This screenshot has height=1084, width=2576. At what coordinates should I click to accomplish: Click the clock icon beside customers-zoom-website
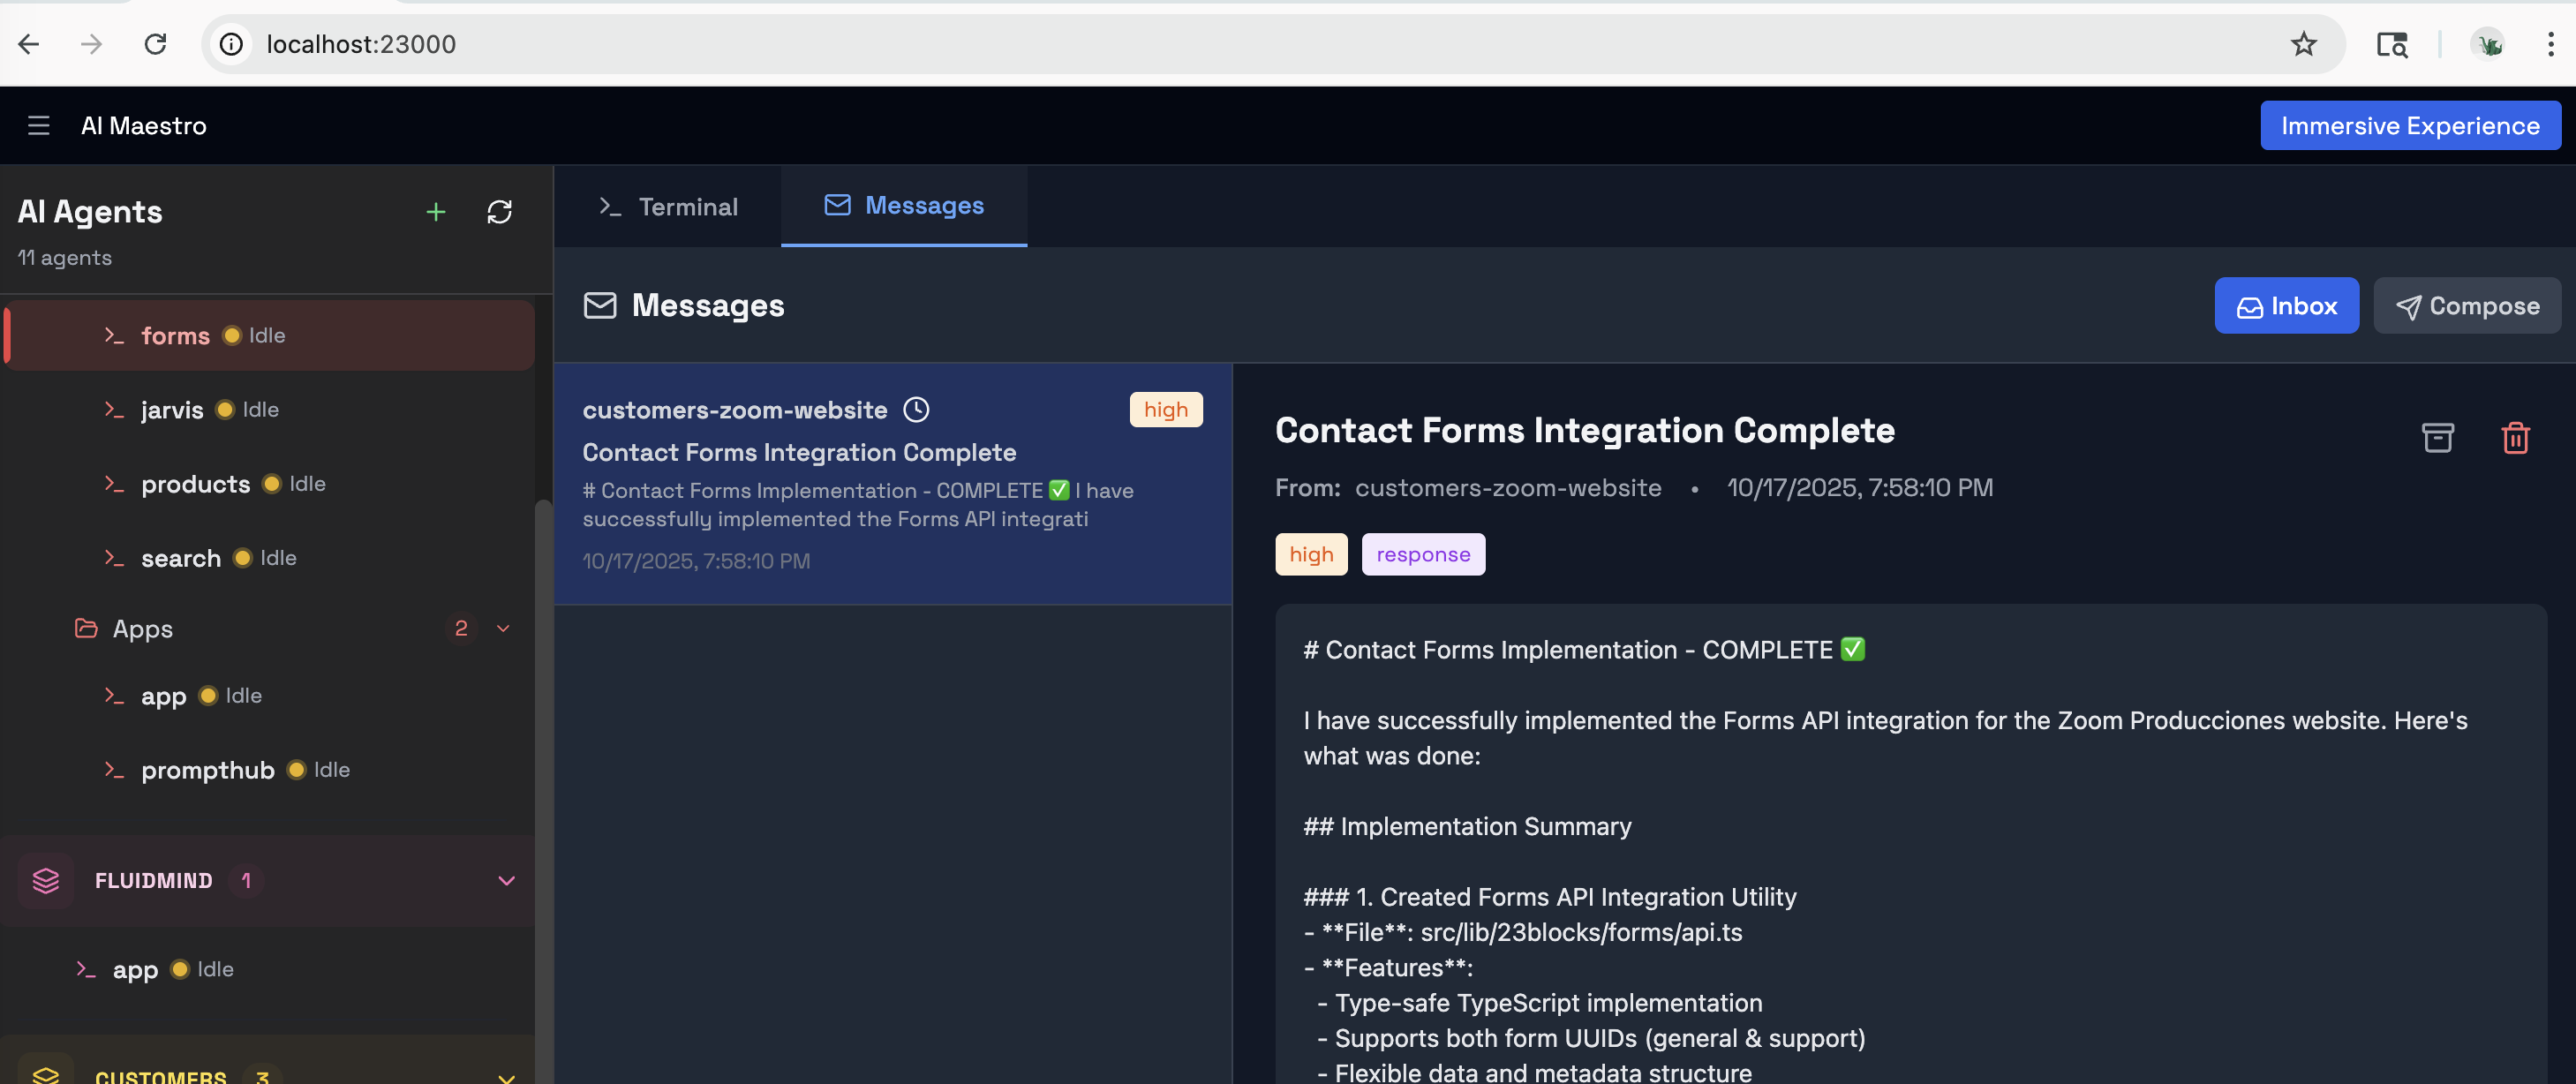point(916,410)
